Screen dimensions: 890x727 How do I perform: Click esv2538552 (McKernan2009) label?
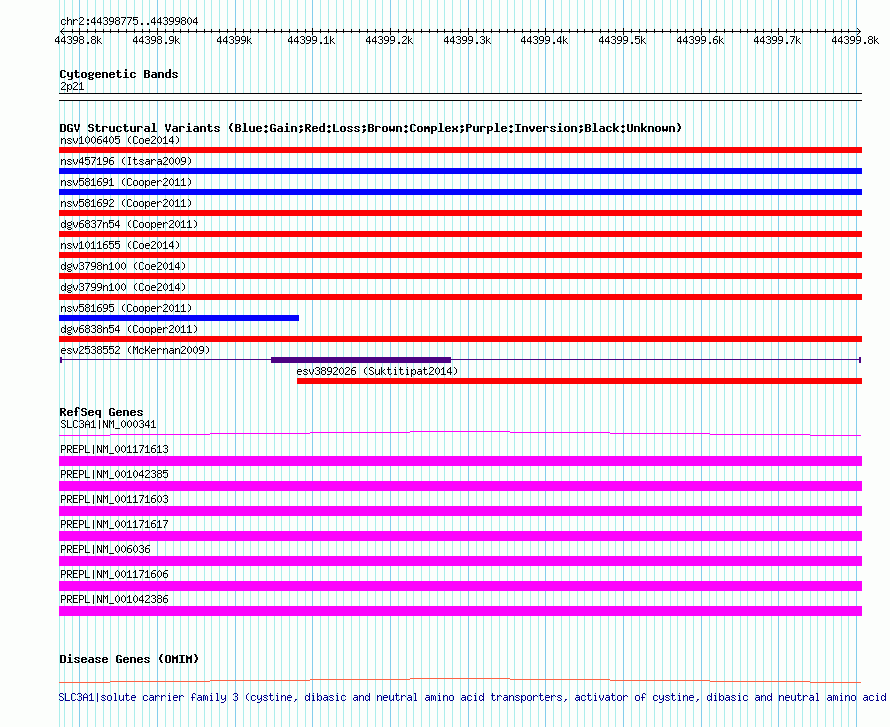pyautogui.click(x=135, y=350)
